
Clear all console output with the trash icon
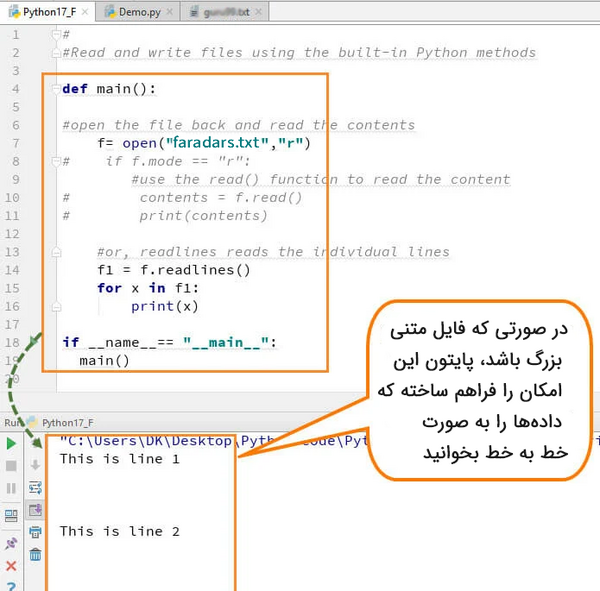point(35,554)
